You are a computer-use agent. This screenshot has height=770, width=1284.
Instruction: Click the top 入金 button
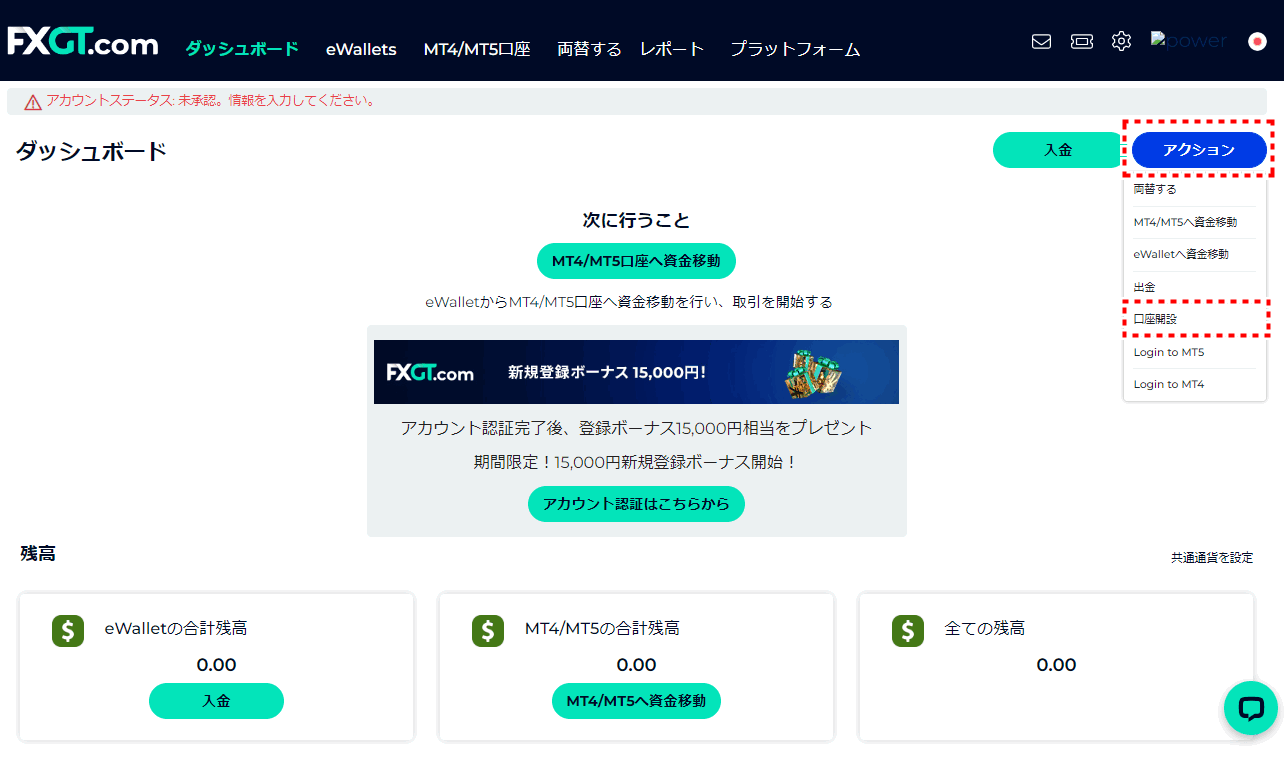[x=1058, y=150]
